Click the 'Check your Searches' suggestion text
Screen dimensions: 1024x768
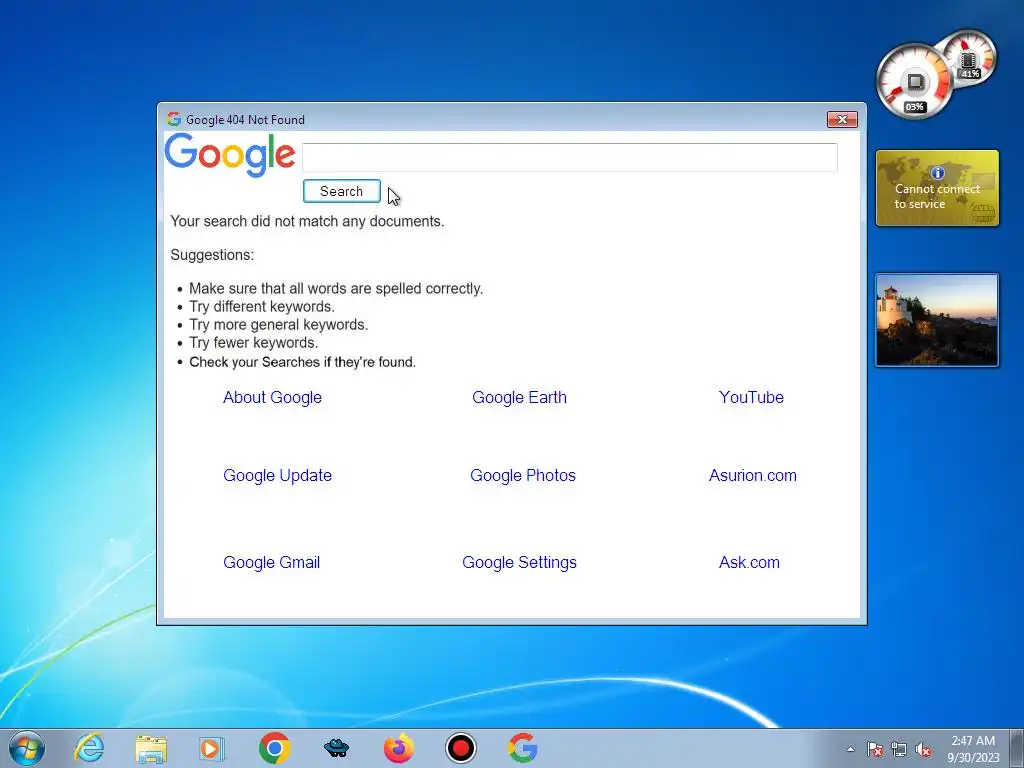302,362
